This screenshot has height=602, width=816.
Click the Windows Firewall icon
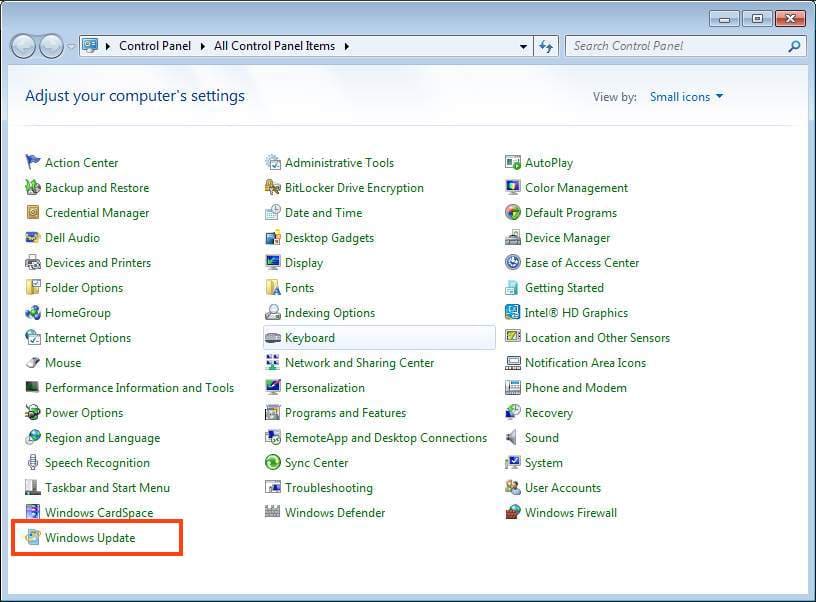click(x=513, y=513)
